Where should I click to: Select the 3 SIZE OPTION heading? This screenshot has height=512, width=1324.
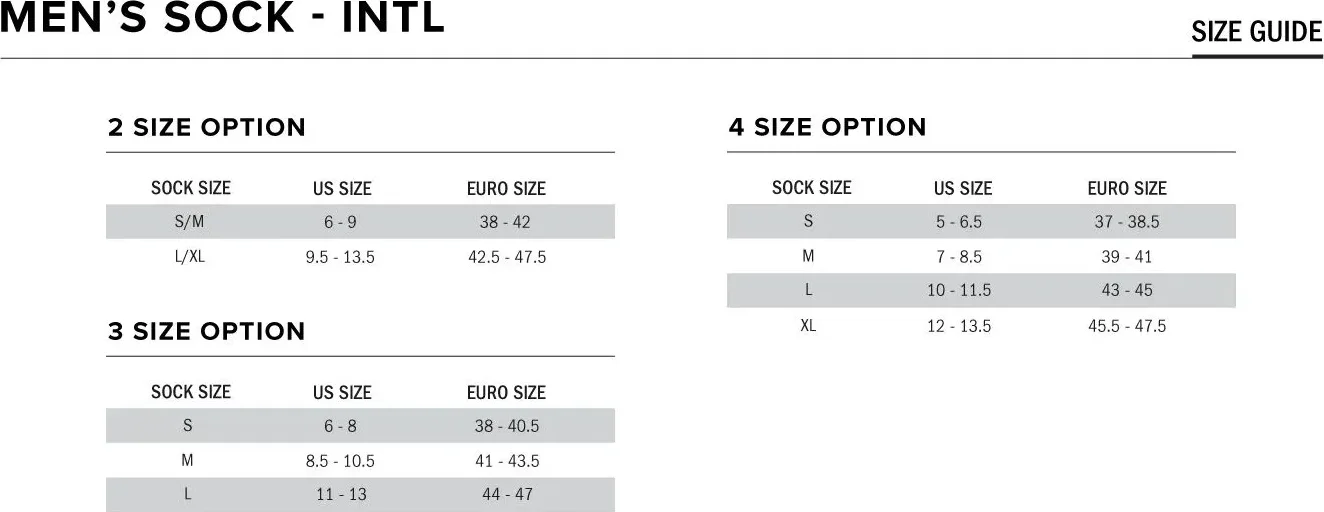click(206, 332)
